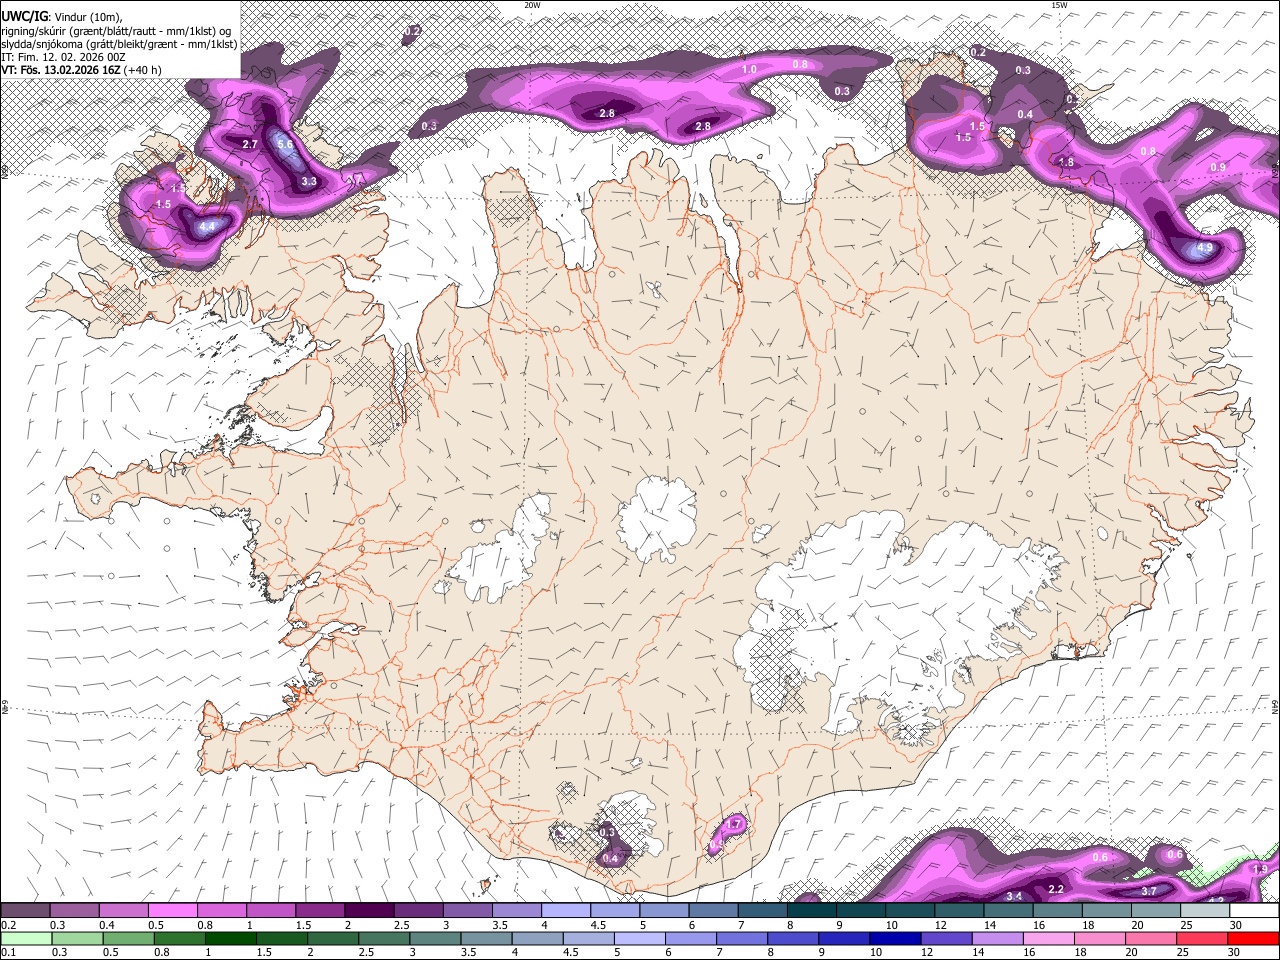Click the 1.0 precipitation label north of Iceland
The image size is (1280, 960).
point(749,69)
